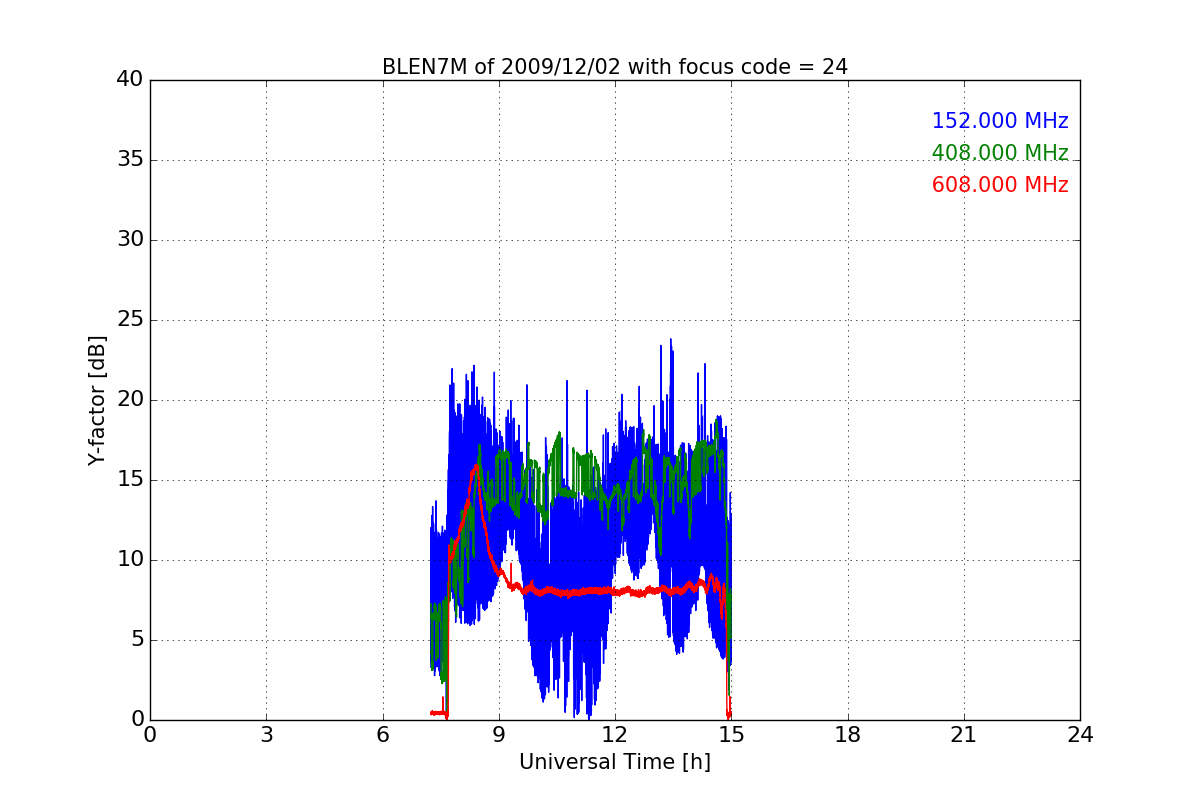The width and height of the screenshot is (1200, 800).
Task: Click the peak of the red 608 MHz curve
Action: (476, 465)
